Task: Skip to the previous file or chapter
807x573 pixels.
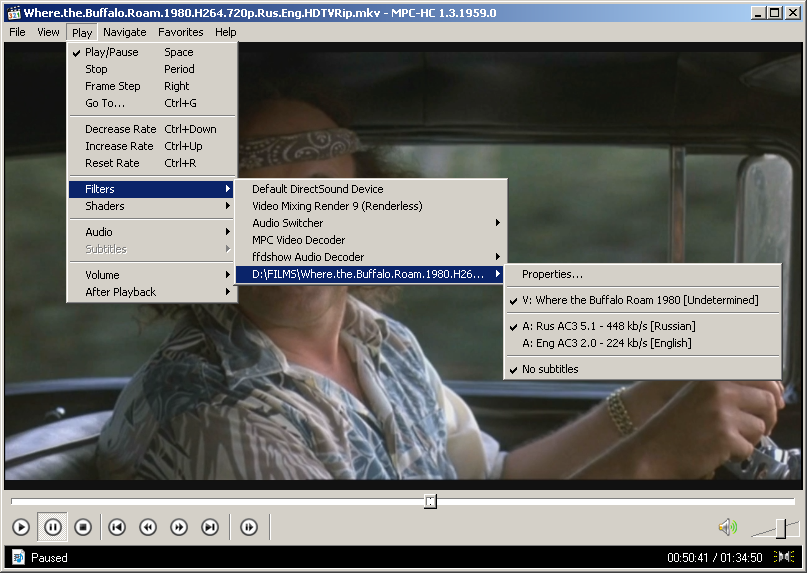Action: tap(117, 527)
